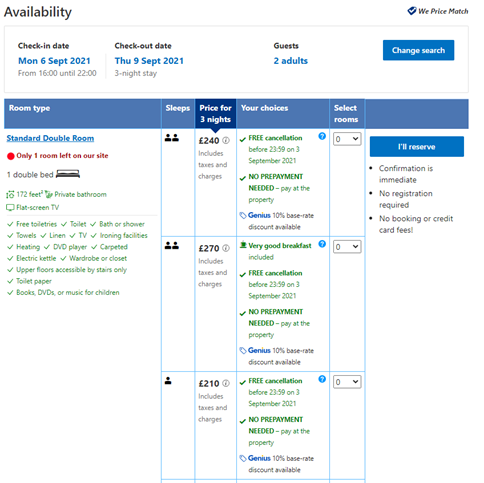Click the Genius tag icon in first option
Screen dimensions: 484x483
point(243,216)
